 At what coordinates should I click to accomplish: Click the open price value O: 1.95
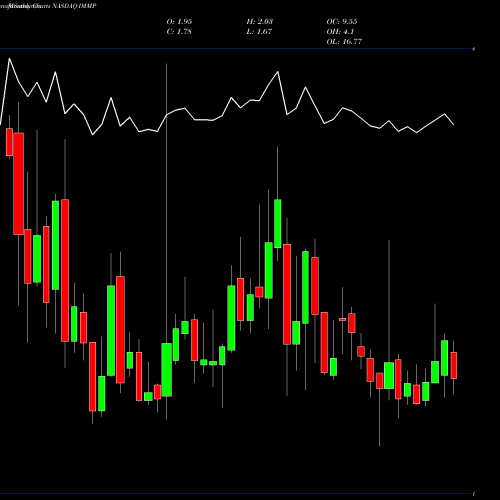tap(179, 22)
